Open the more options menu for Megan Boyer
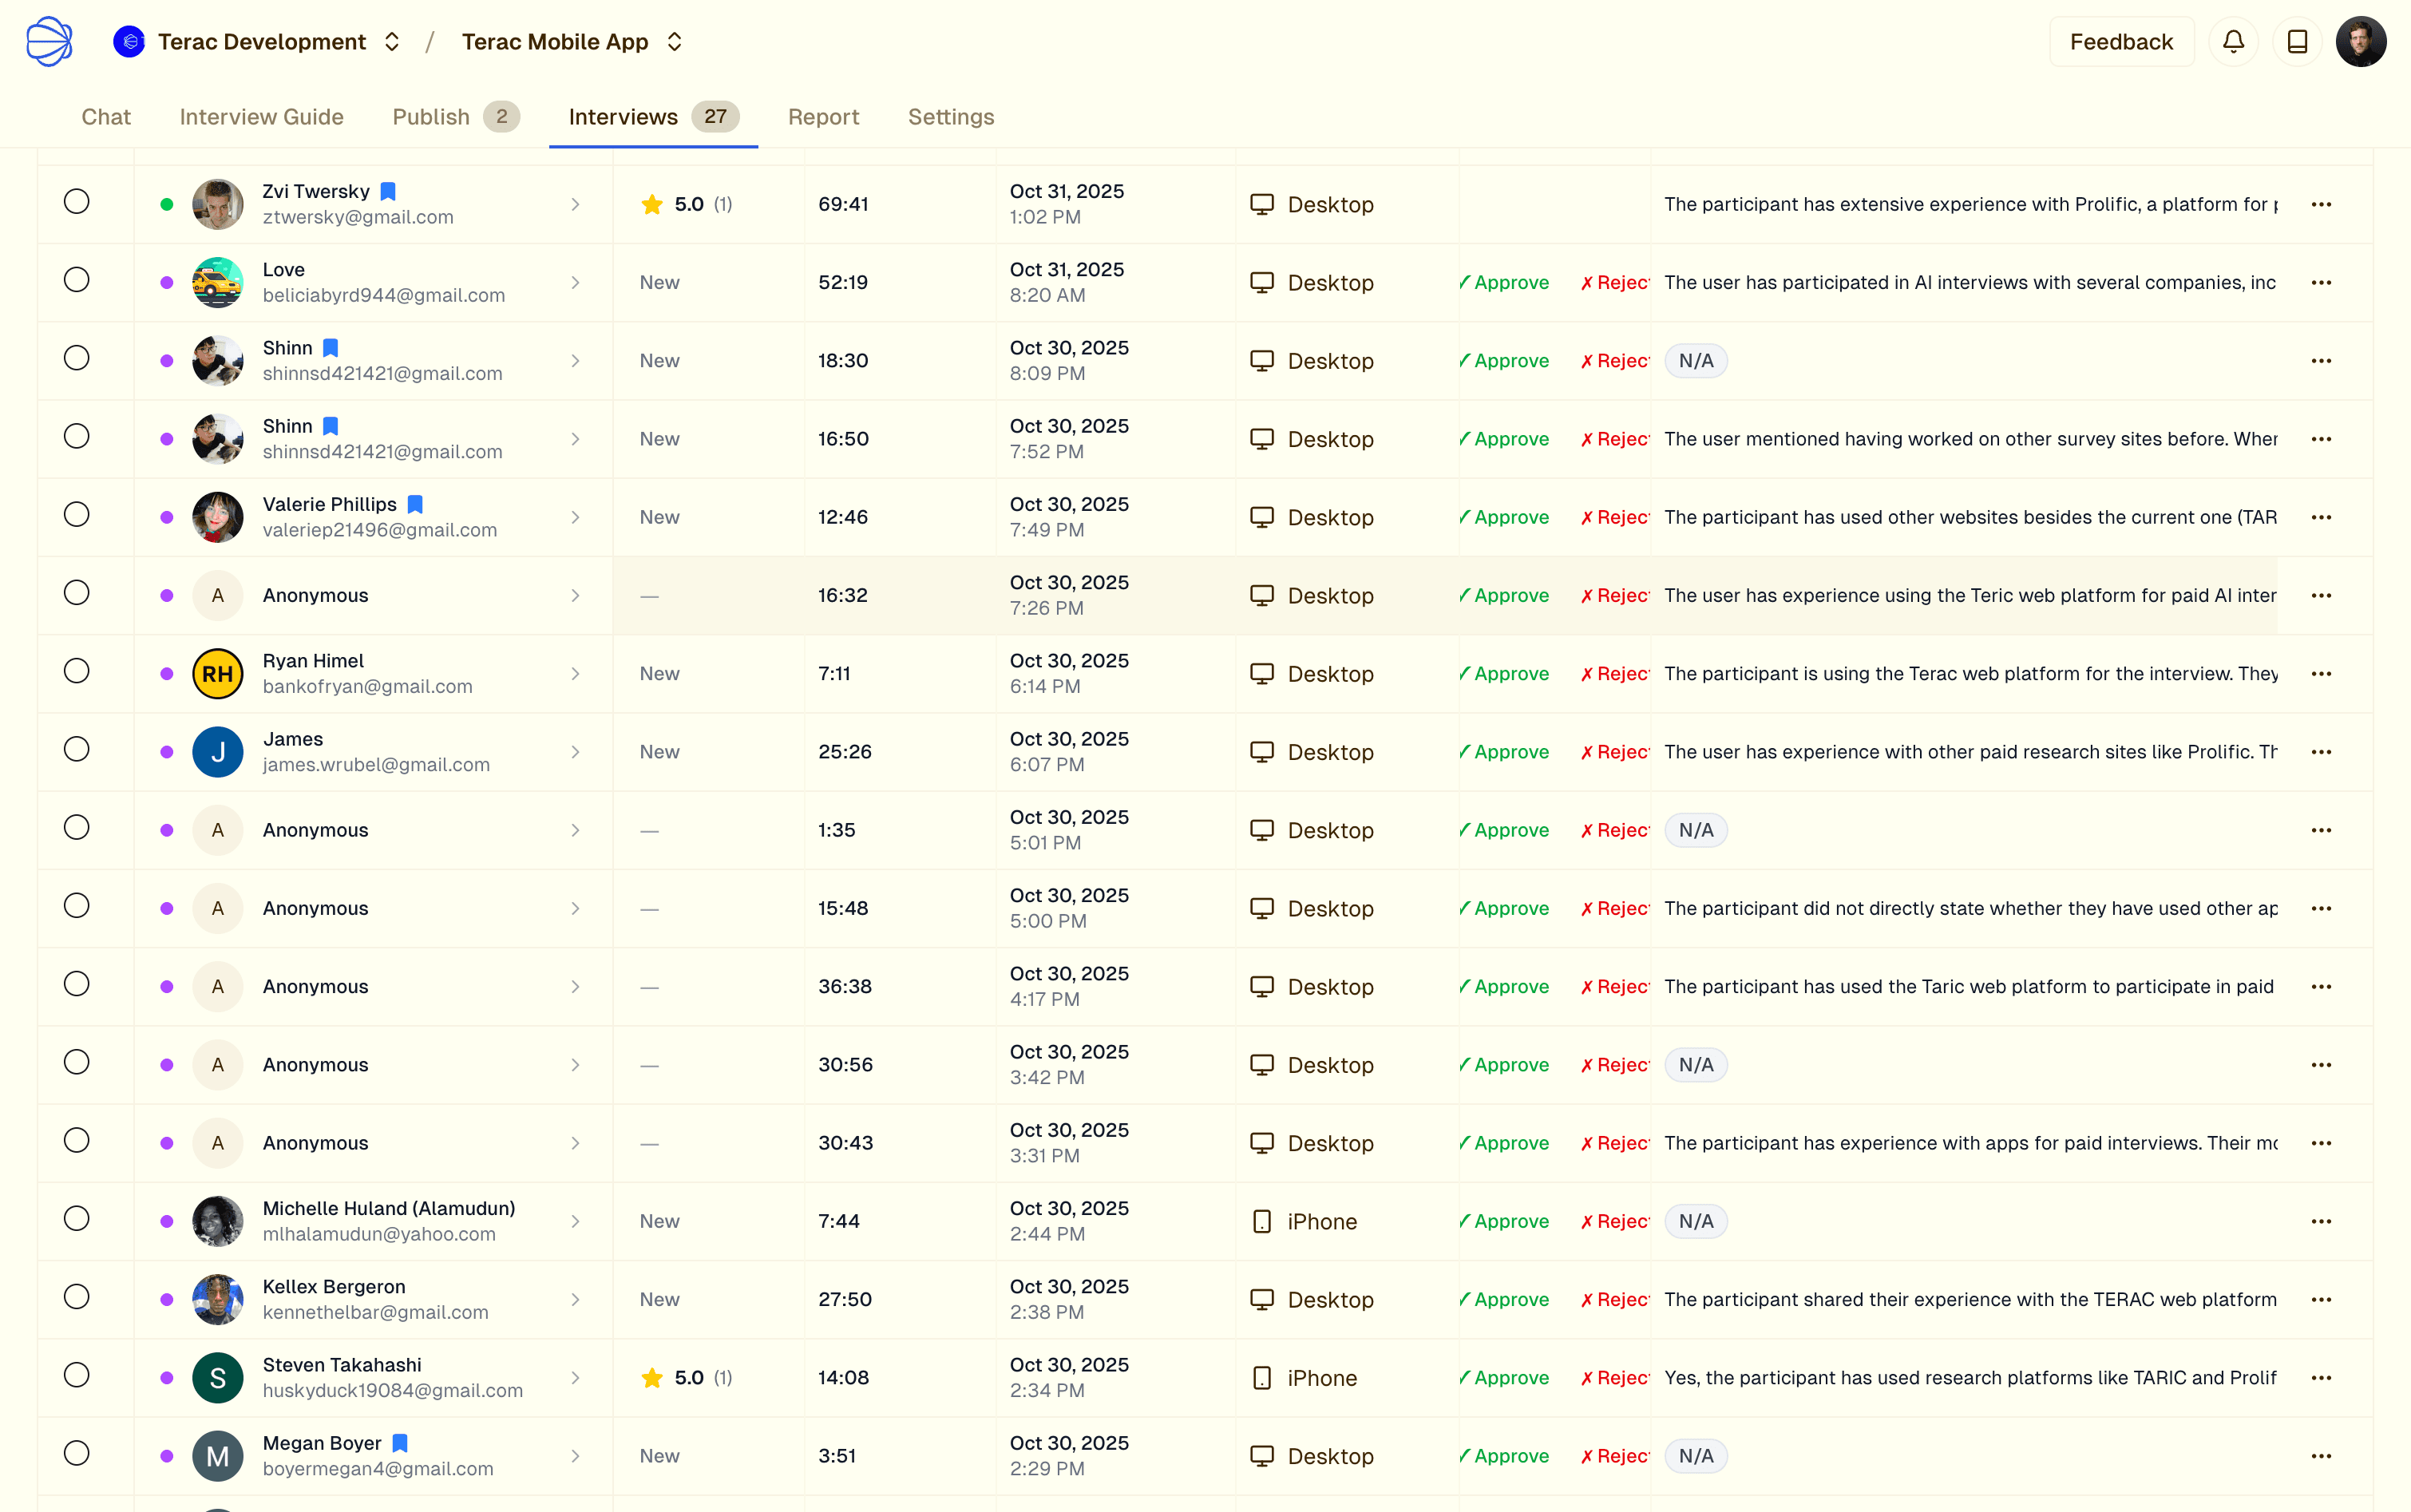 [x=2321, y=1456]
